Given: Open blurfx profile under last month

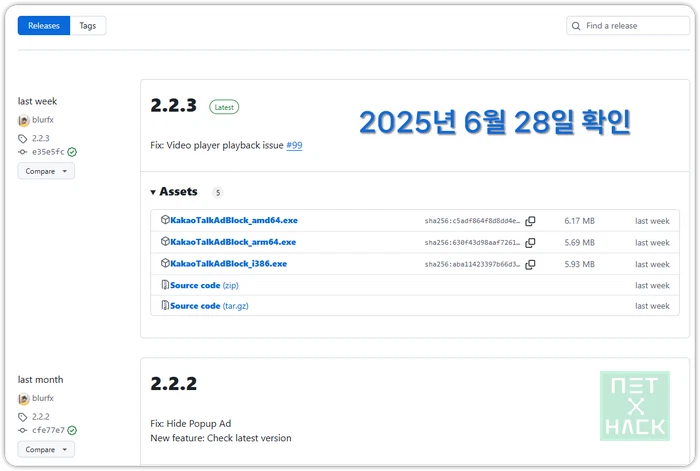Looking at the screenshot, I should pos(43,398).
